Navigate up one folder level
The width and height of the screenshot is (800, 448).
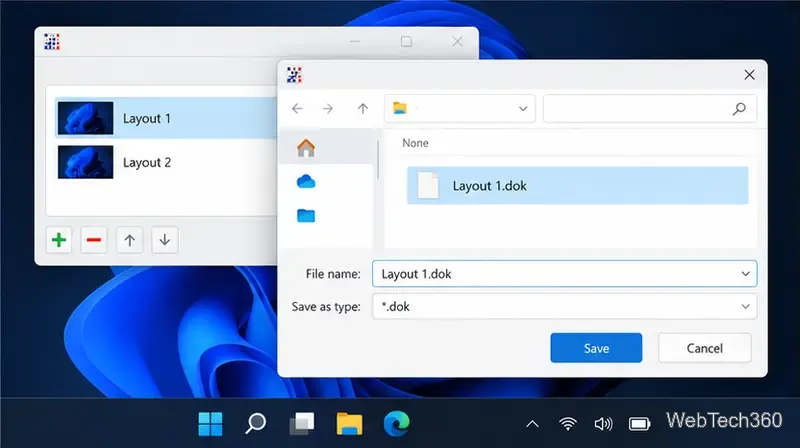(x=363, y=108)
